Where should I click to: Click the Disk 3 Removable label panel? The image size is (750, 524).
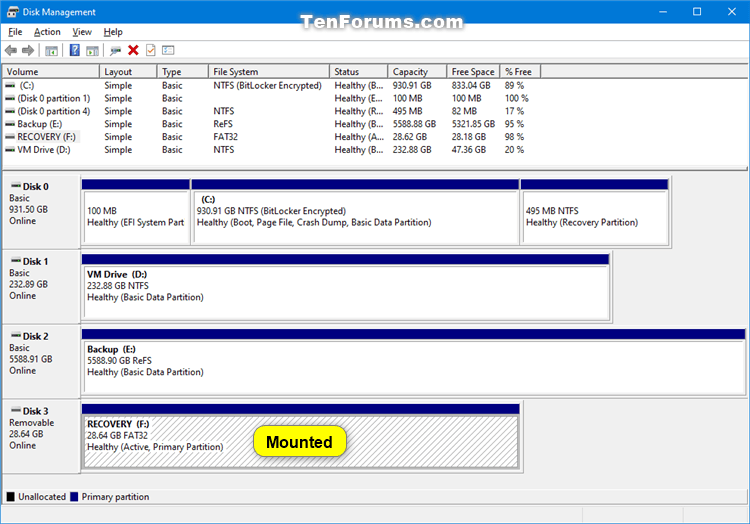41,437
